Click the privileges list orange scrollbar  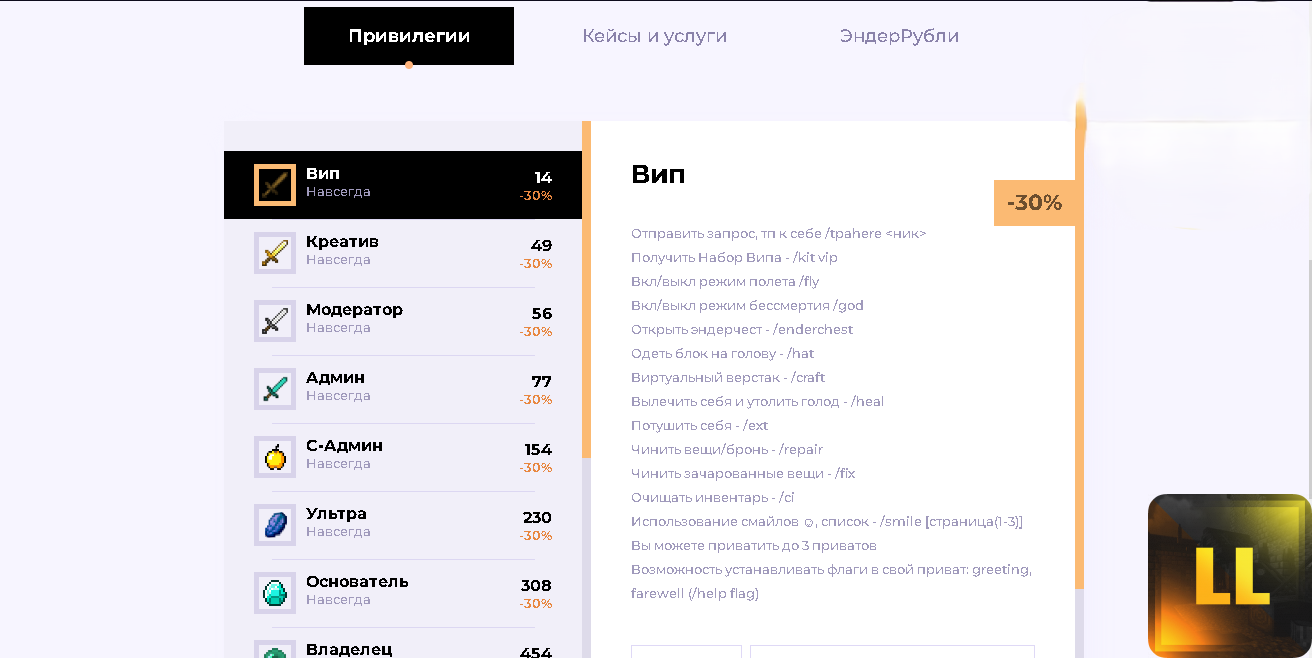point(586,290)
